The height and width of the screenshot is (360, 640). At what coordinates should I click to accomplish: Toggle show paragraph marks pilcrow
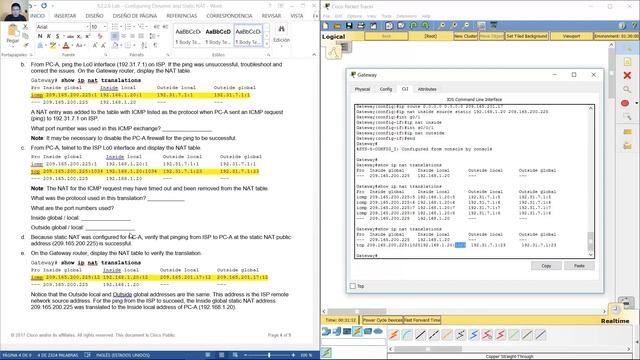[x=156, y=45]
